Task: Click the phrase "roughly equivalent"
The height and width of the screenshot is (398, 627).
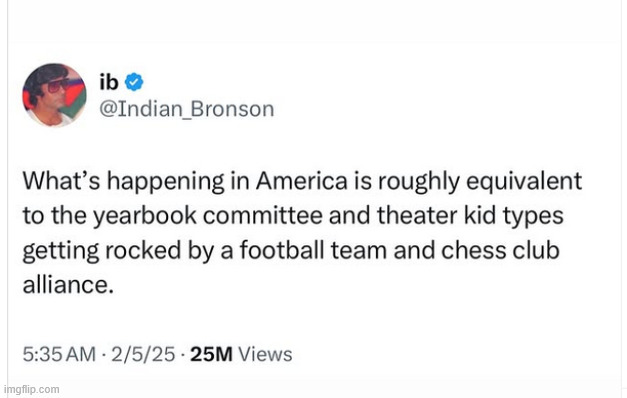Action: click(479, 182)
